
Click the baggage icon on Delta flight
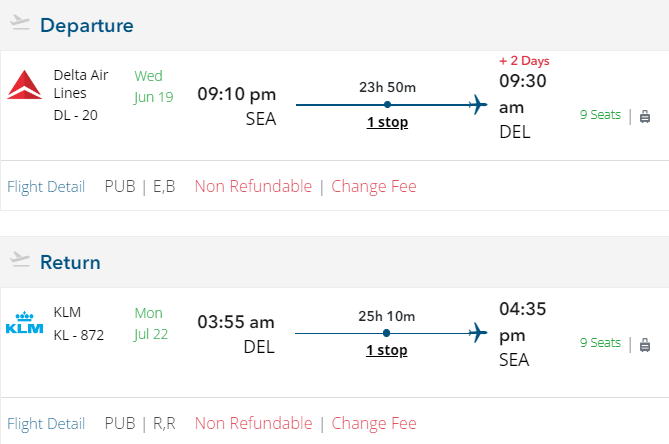click(645, 115)
